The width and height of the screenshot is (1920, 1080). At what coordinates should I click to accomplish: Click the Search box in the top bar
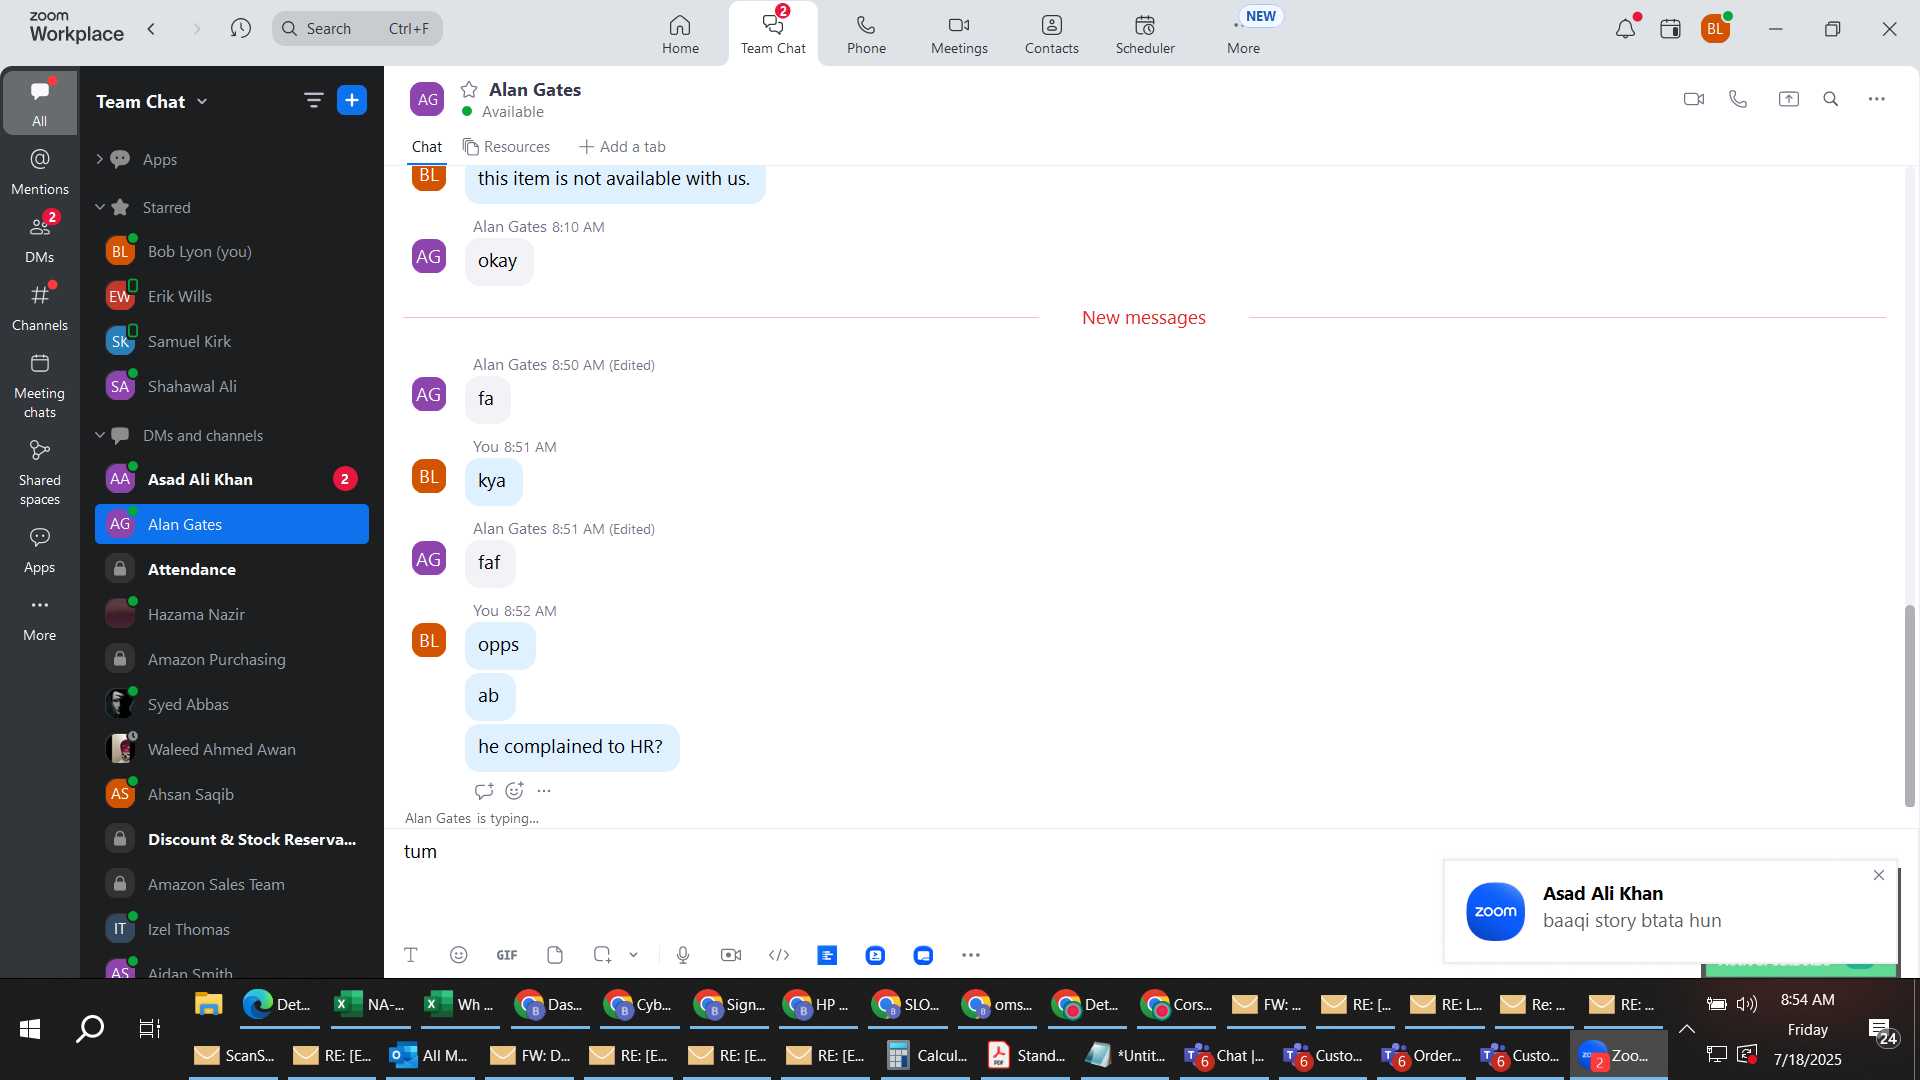(357, 28)
